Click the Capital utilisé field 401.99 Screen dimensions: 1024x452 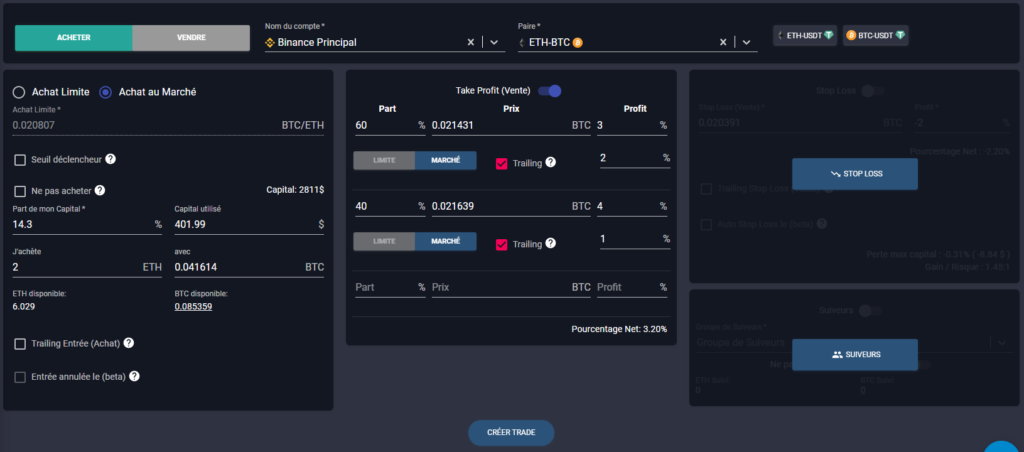click(249, 224)
